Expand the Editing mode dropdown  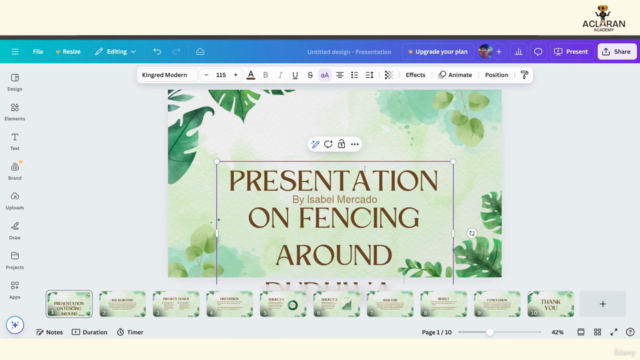pyautogui.click(x=116, y=52)
